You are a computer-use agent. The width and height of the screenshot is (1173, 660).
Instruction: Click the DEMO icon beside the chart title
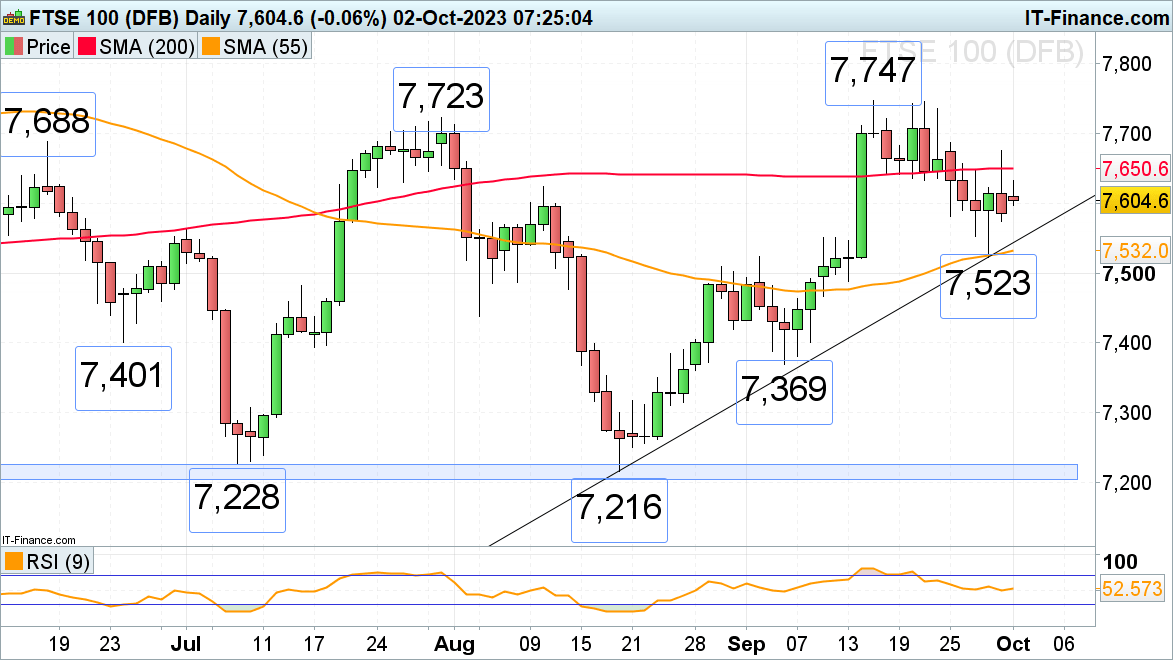tap(13, 16)
